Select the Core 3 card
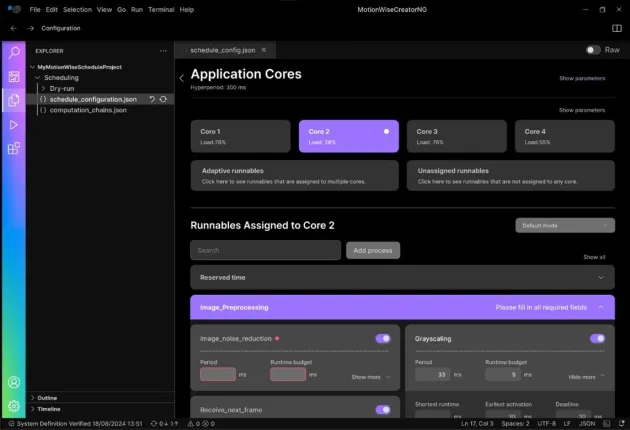The image size is (630, 430). pyautogui.click(x=456, y=136)
